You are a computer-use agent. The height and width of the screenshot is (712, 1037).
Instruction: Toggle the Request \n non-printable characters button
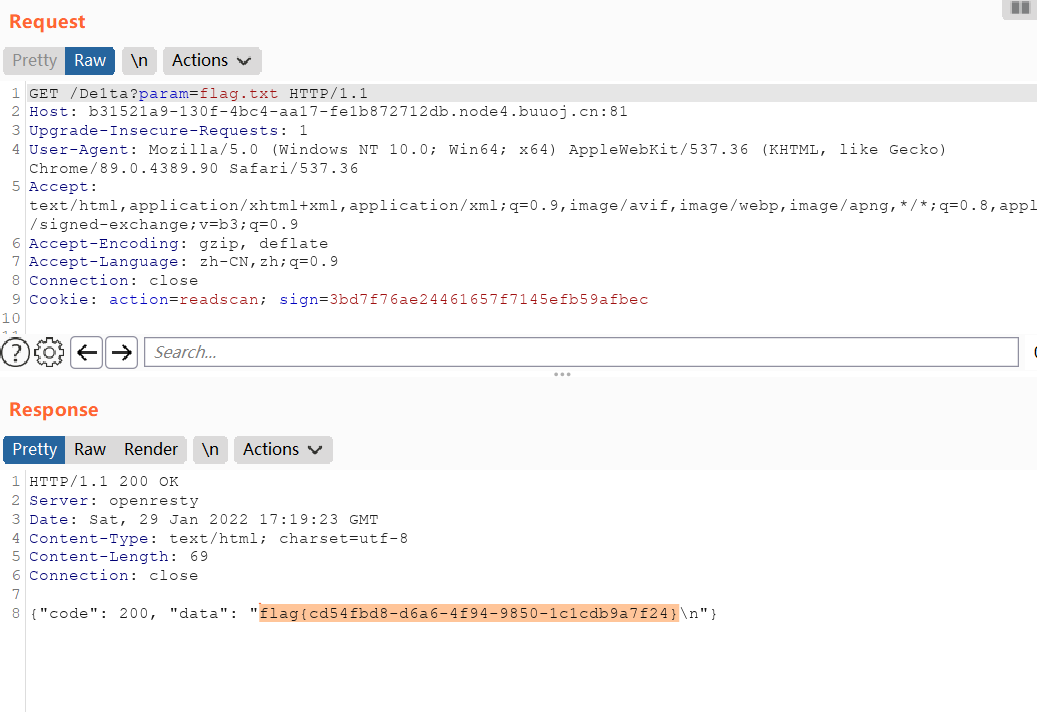[139, 61]
